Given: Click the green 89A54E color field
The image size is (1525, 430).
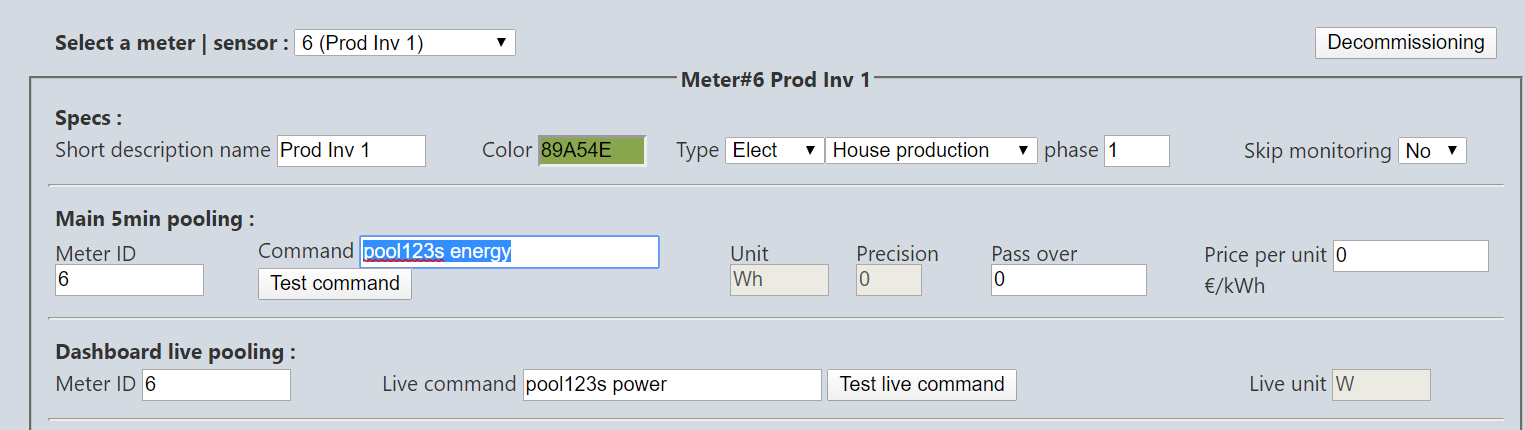Looking at the screenshot, I should [x=592, y=150].
